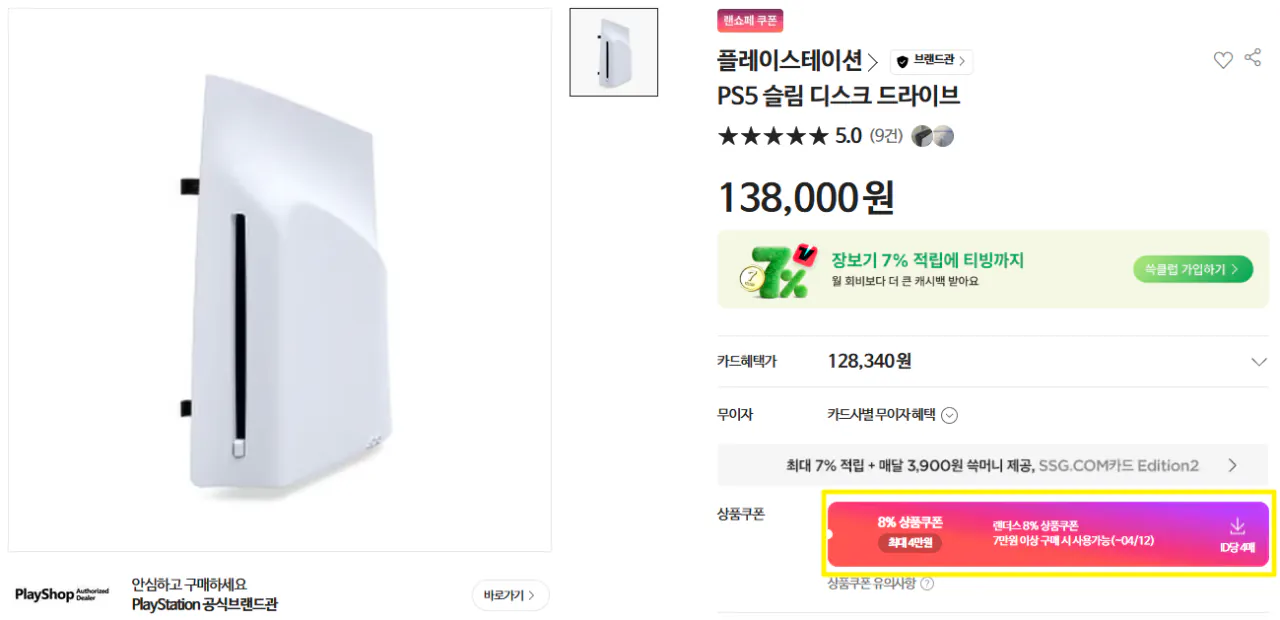This screenshot has width=1280, height=620.
Task: Expand the 카드혜택가 price details chevron
Action: (1258, 361)
